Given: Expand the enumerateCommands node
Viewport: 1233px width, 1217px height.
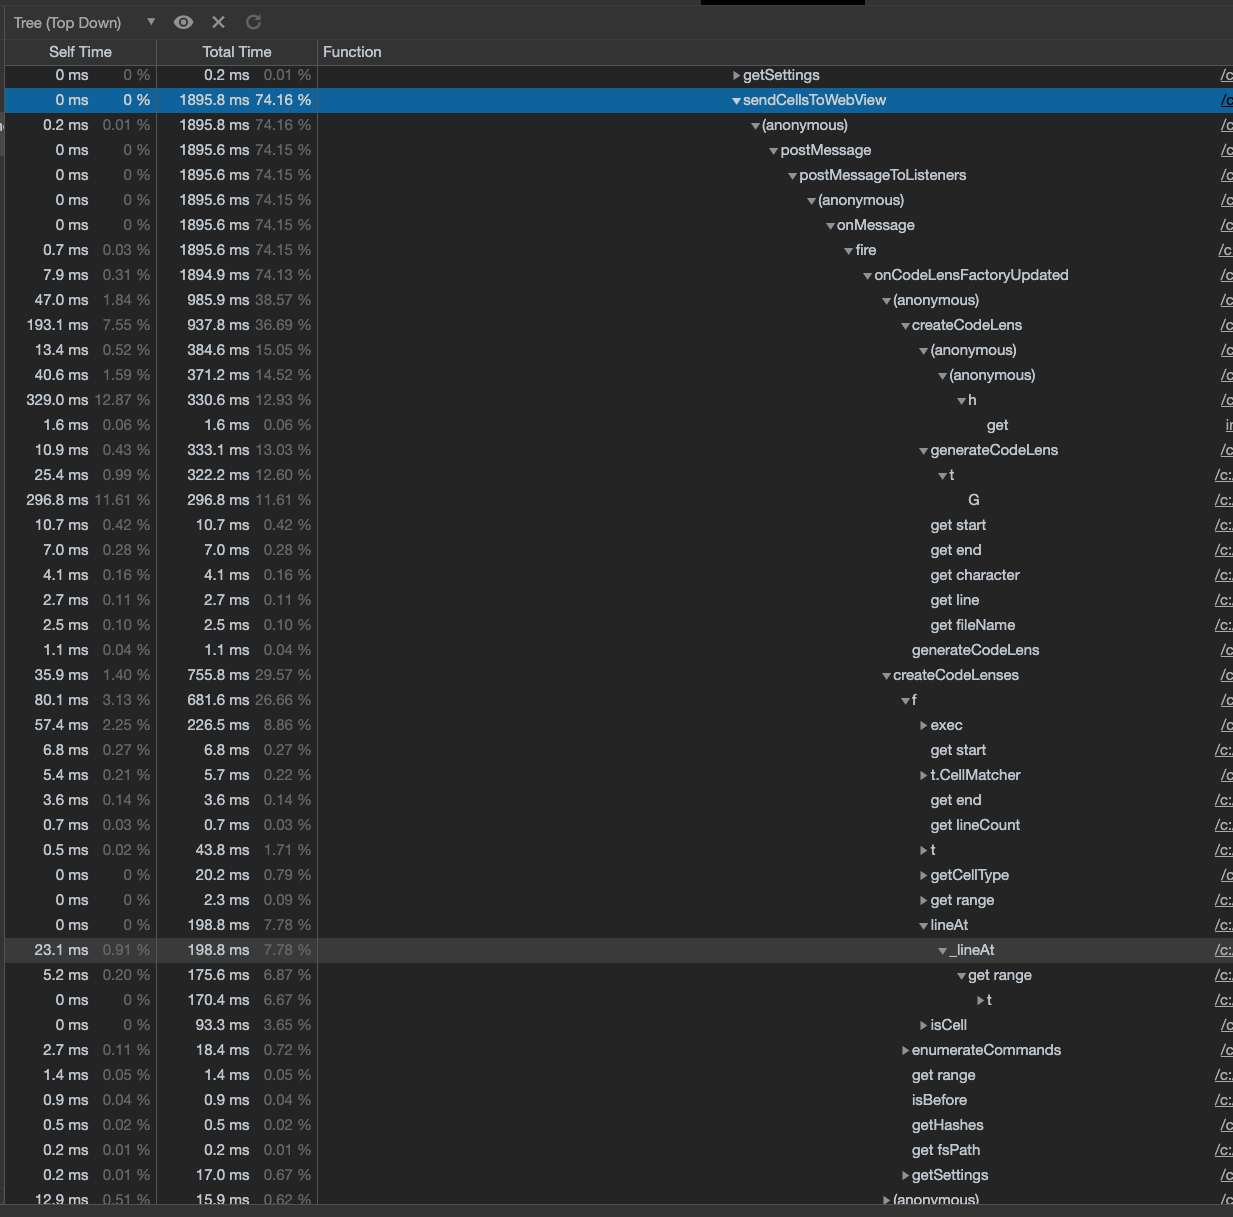Looking at the screenshot, I should 904,1050.
